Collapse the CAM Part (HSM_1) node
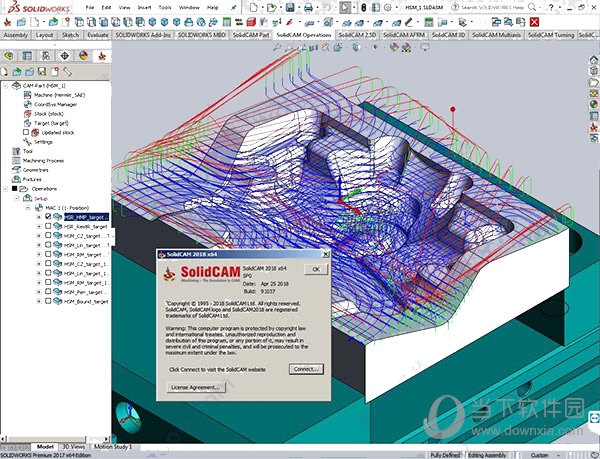 [x=7, y=86]
